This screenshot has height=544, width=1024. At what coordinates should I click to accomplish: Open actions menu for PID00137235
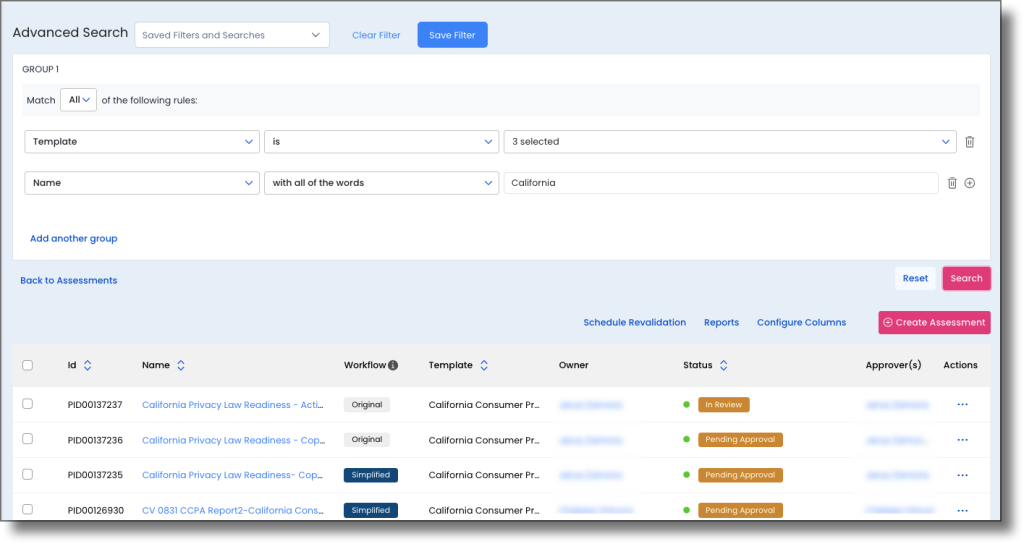[963, 475]
